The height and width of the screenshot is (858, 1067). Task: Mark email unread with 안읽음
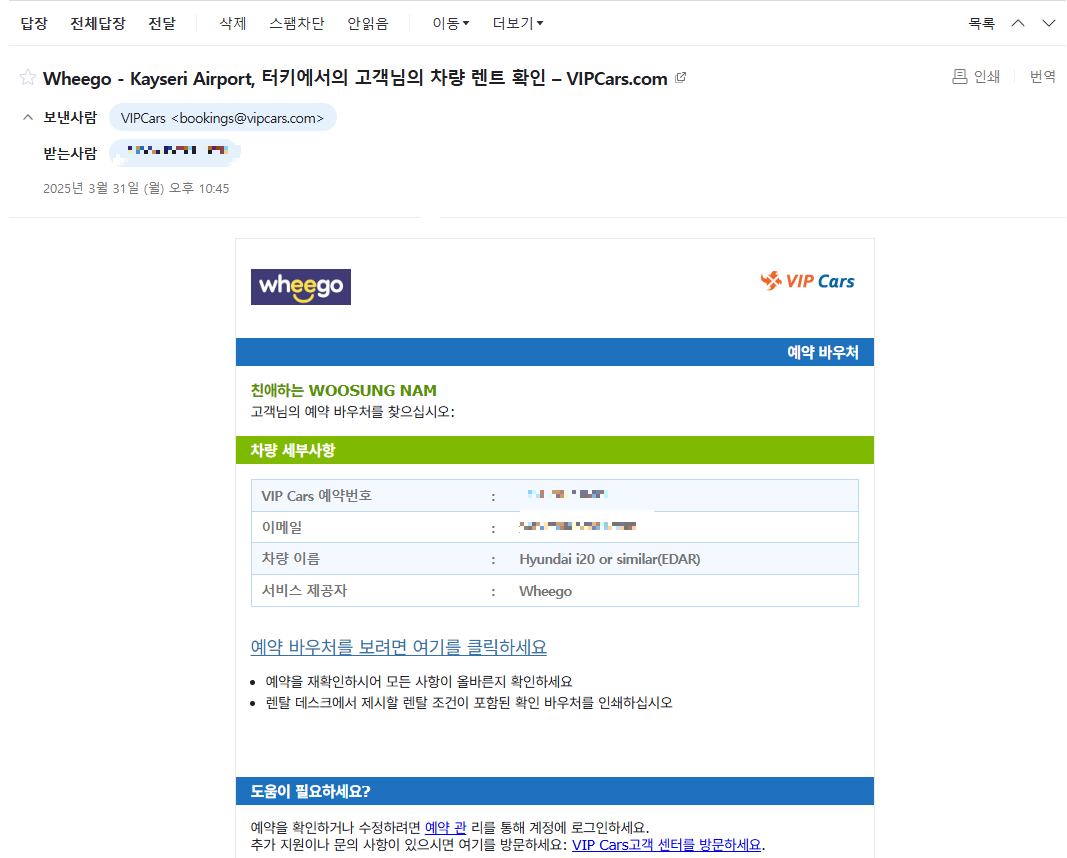[368, 23]
